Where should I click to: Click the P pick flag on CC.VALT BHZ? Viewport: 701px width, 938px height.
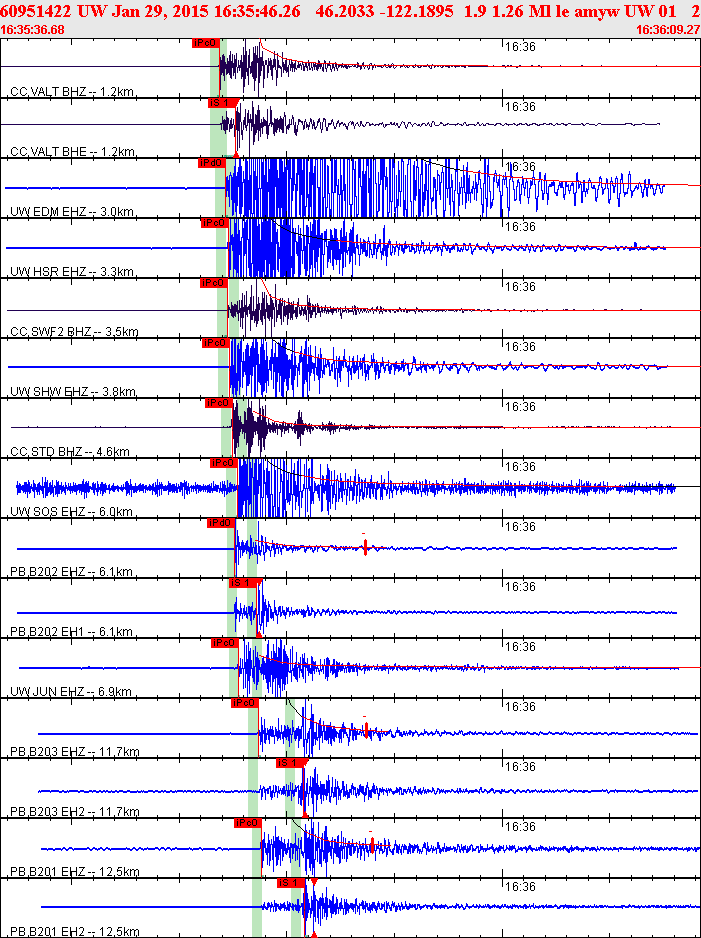[204, 43]
